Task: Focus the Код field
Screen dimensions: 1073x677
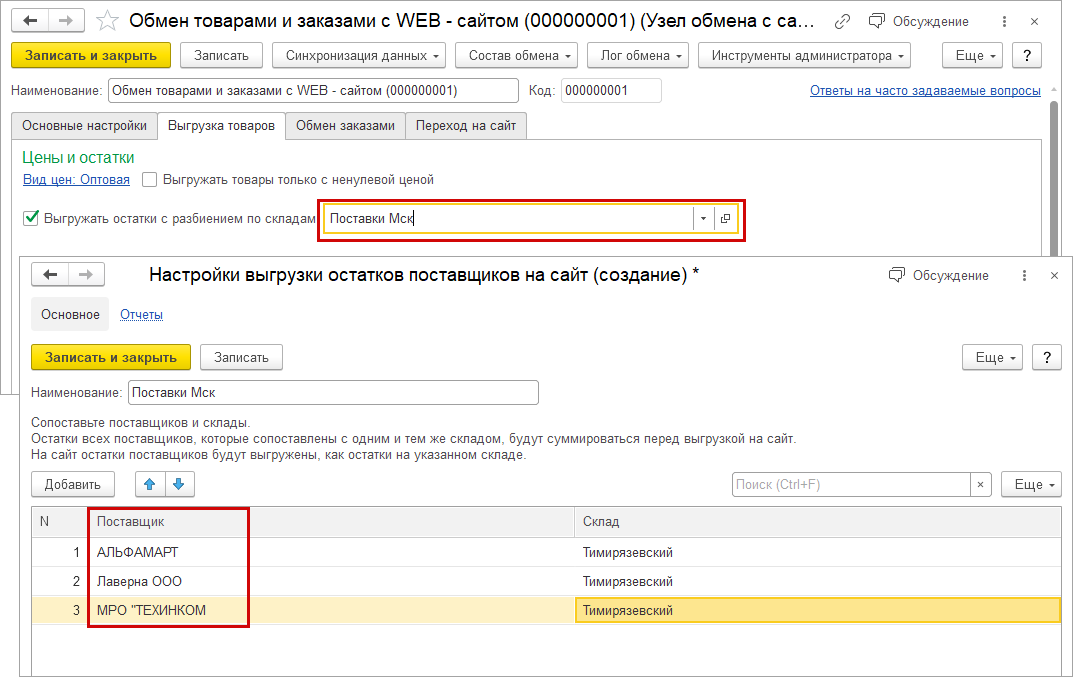Action: tap(610, 90)
